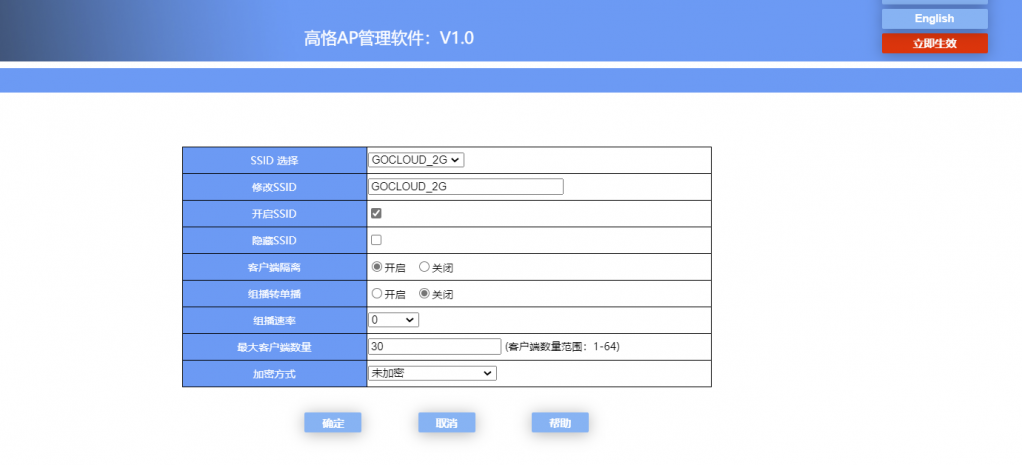This screenshot has width=1022, height=465.
Task: Click the 最大客户端数量 input field
Action: pos(434,346)
